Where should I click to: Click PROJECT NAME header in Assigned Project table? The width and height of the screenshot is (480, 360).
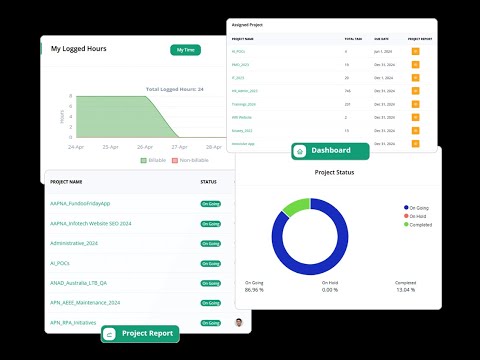point(242,39)
